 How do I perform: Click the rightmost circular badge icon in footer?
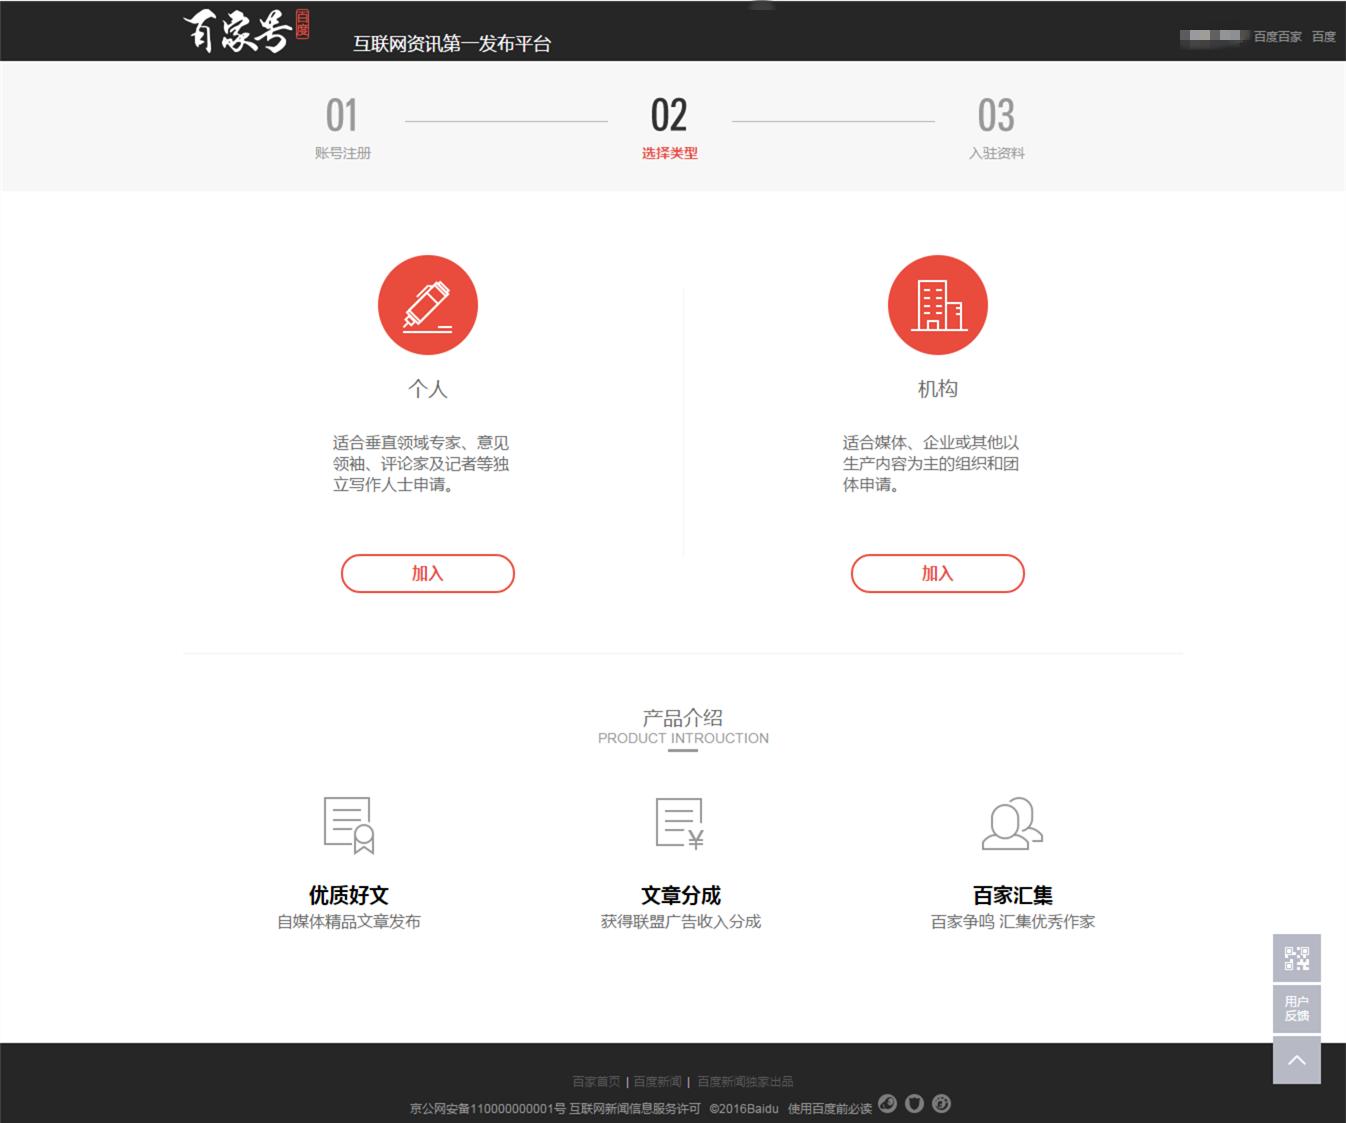941,1104
